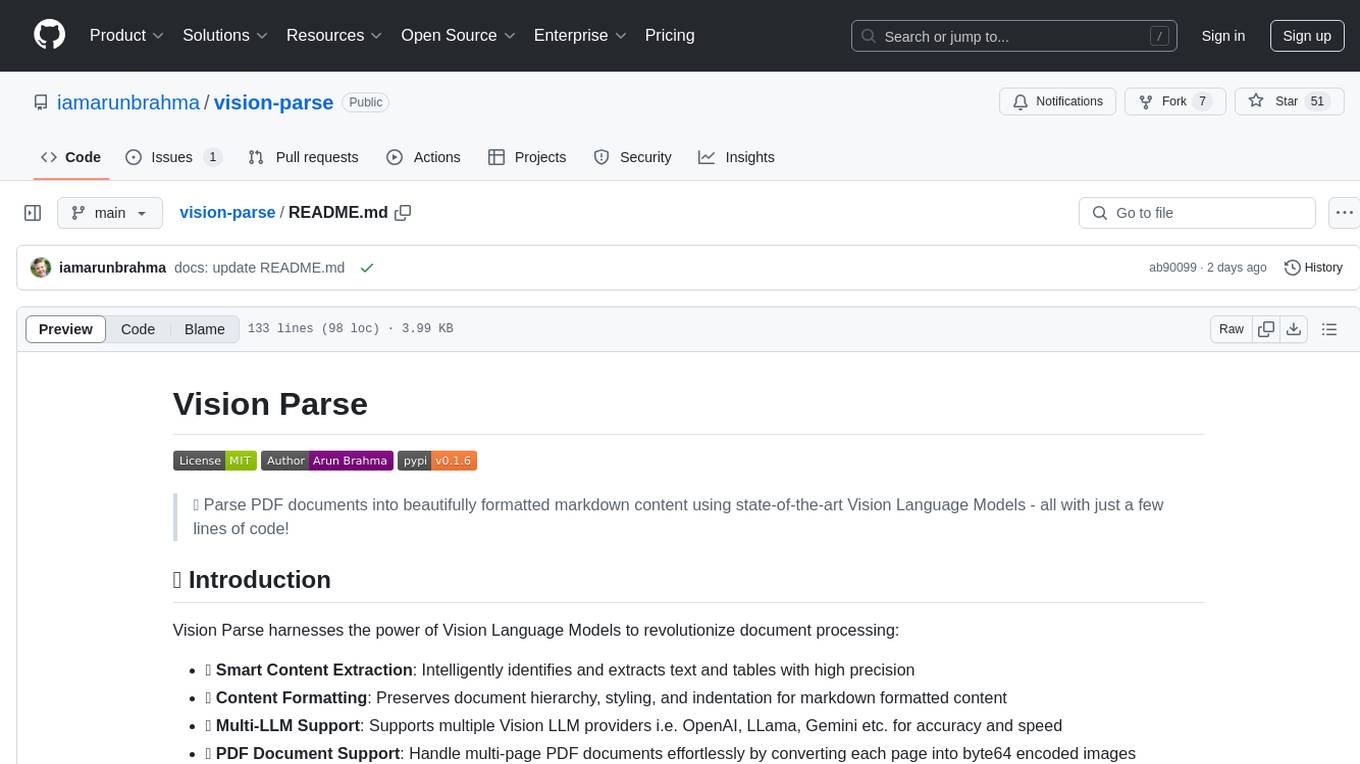The image size is (1360, 764).
Task: Expand the Product menu
Action: [x=127, y=35]
